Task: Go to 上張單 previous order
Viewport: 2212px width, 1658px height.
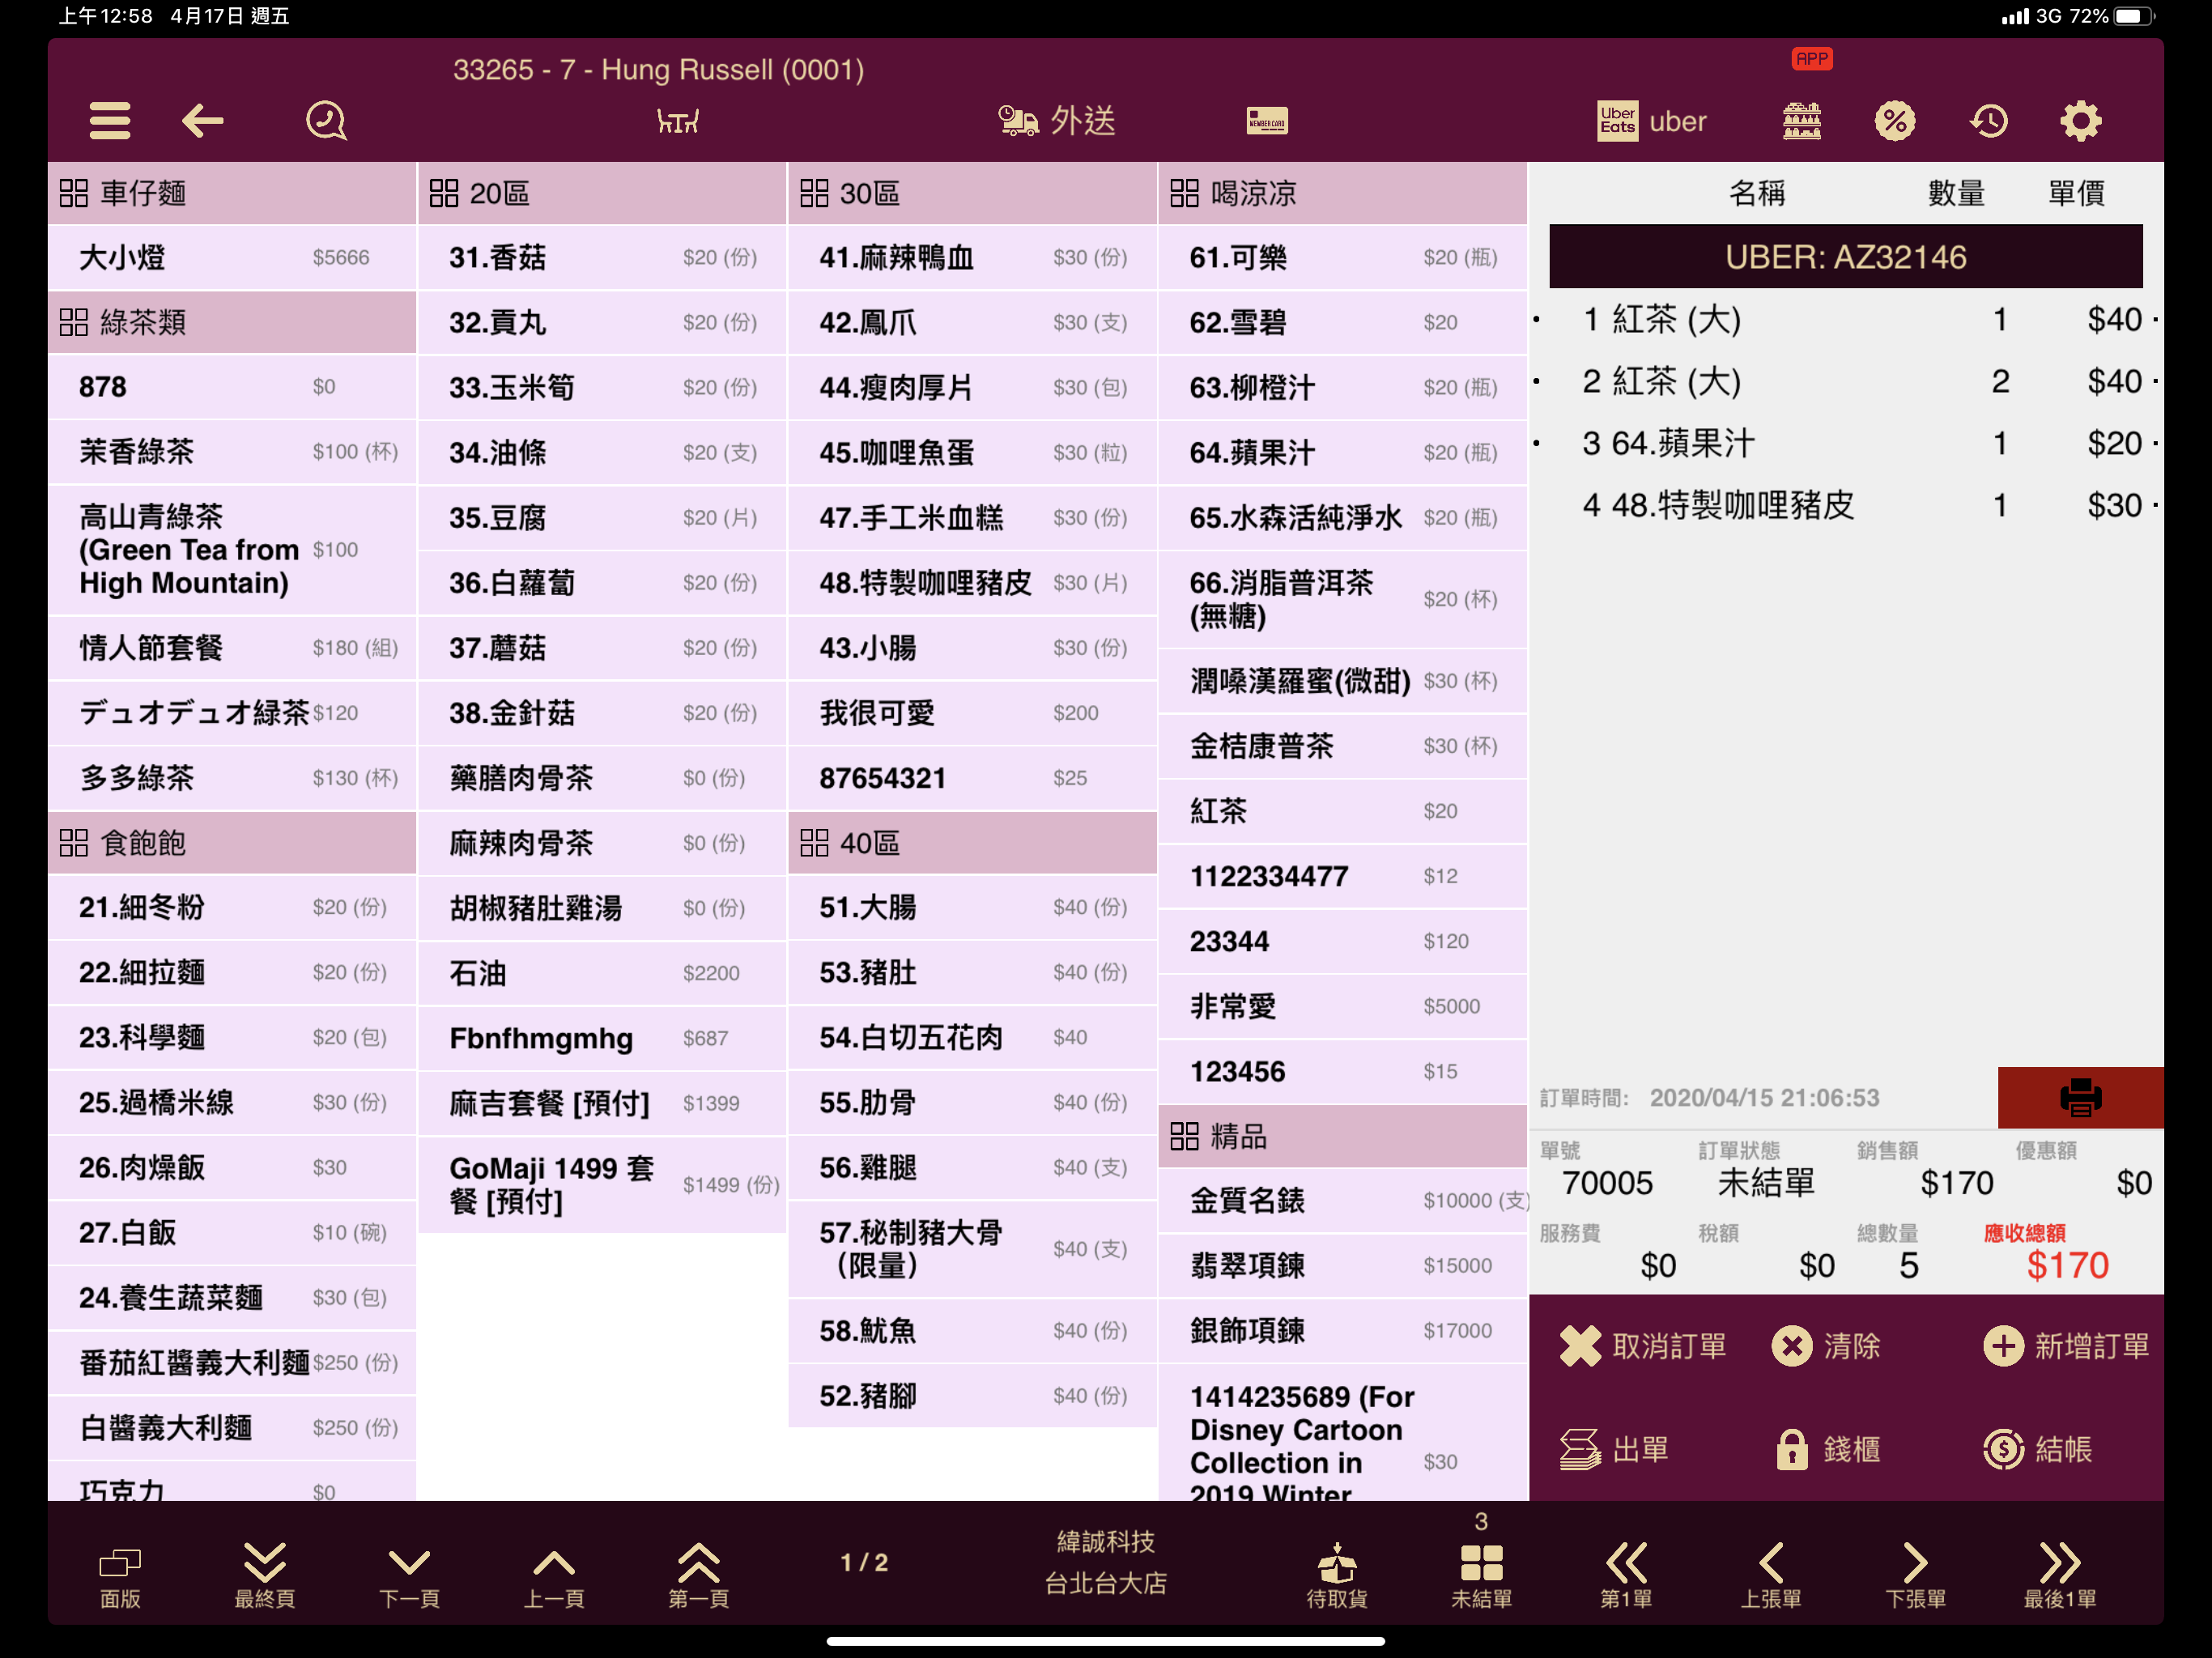Action: point(1770,1575)
